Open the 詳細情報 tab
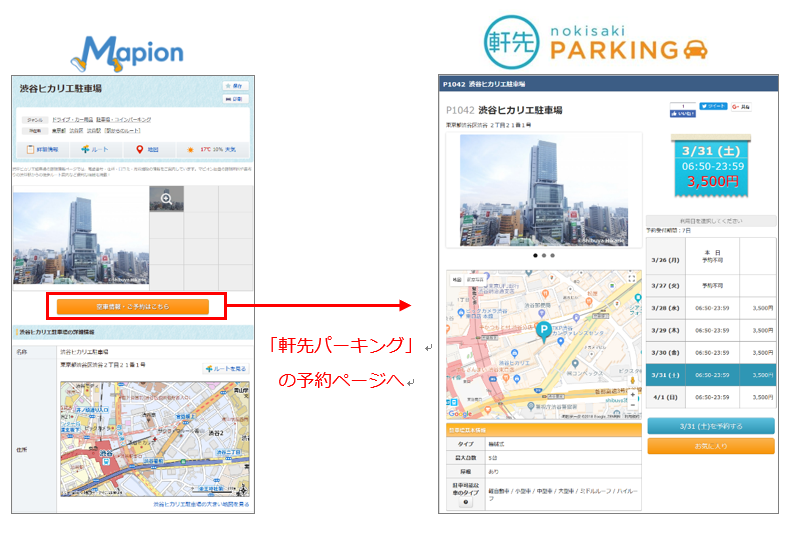Viewport: 789px width, 533px height. pyautogui.click(x=42, y=150)
